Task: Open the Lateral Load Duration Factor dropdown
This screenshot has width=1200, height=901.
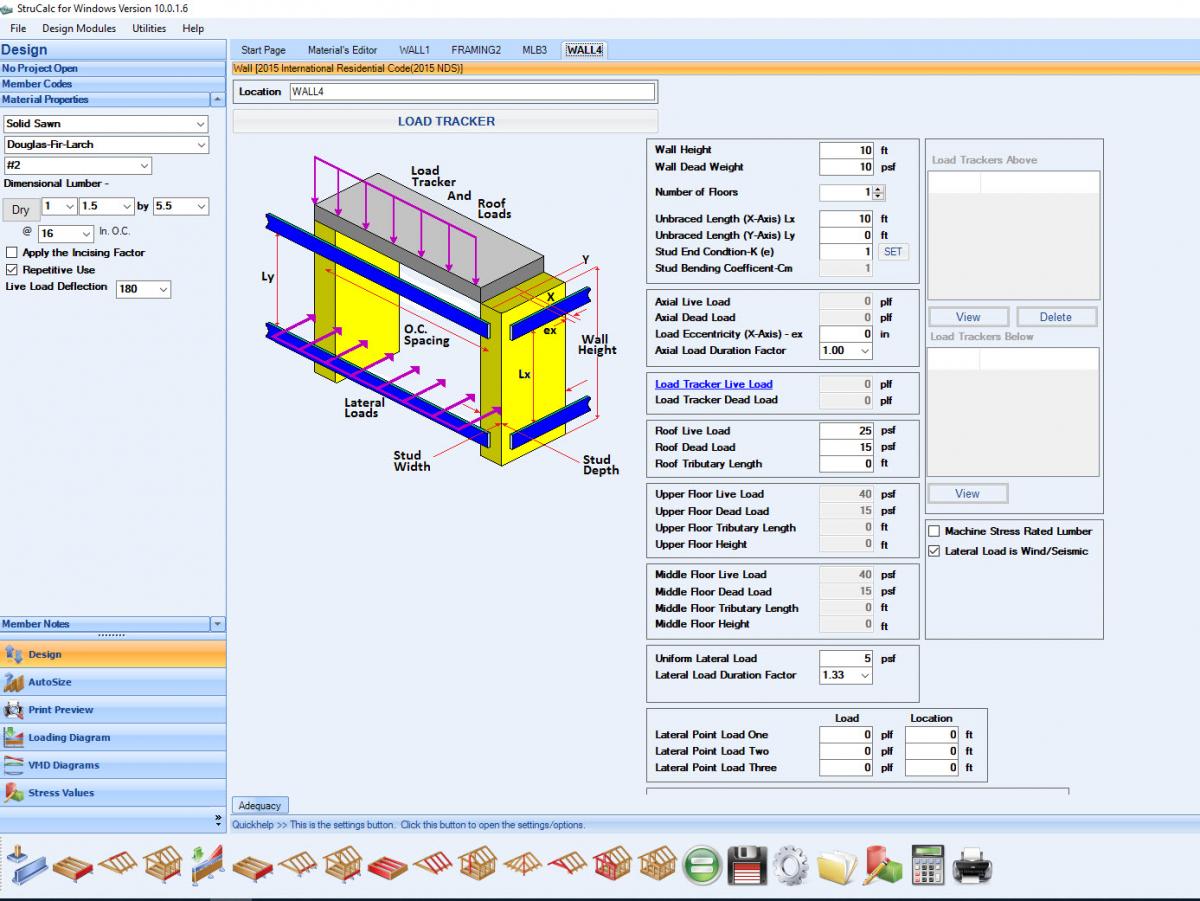Action: pyautogui.click(x=845, y=675)
